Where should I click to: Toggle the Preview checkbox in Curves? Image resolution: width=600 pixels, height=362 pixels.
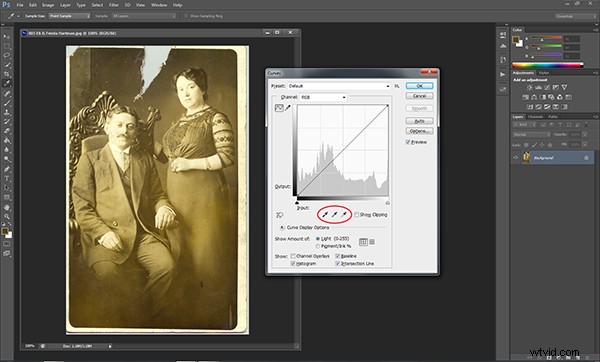pos(408,142)
